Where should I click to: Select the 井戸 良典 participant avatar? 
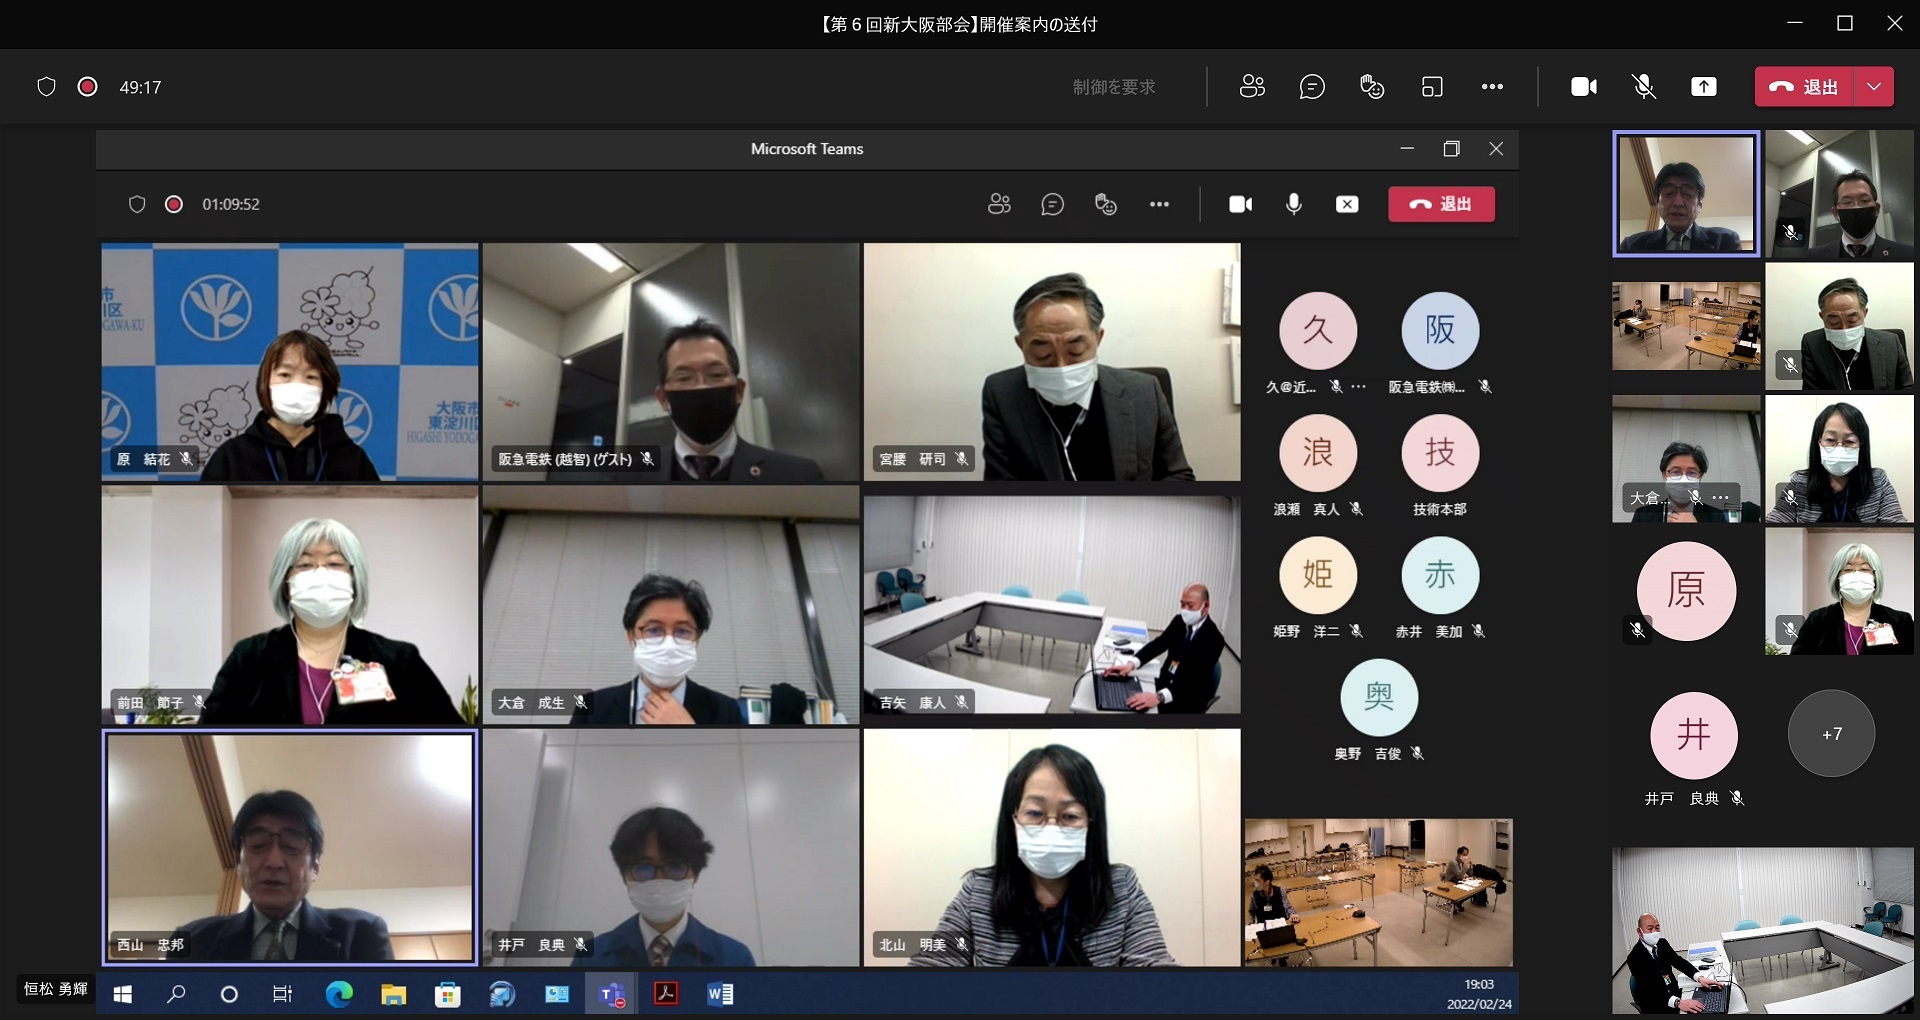pyautogui.click(x=1693, y=735)
